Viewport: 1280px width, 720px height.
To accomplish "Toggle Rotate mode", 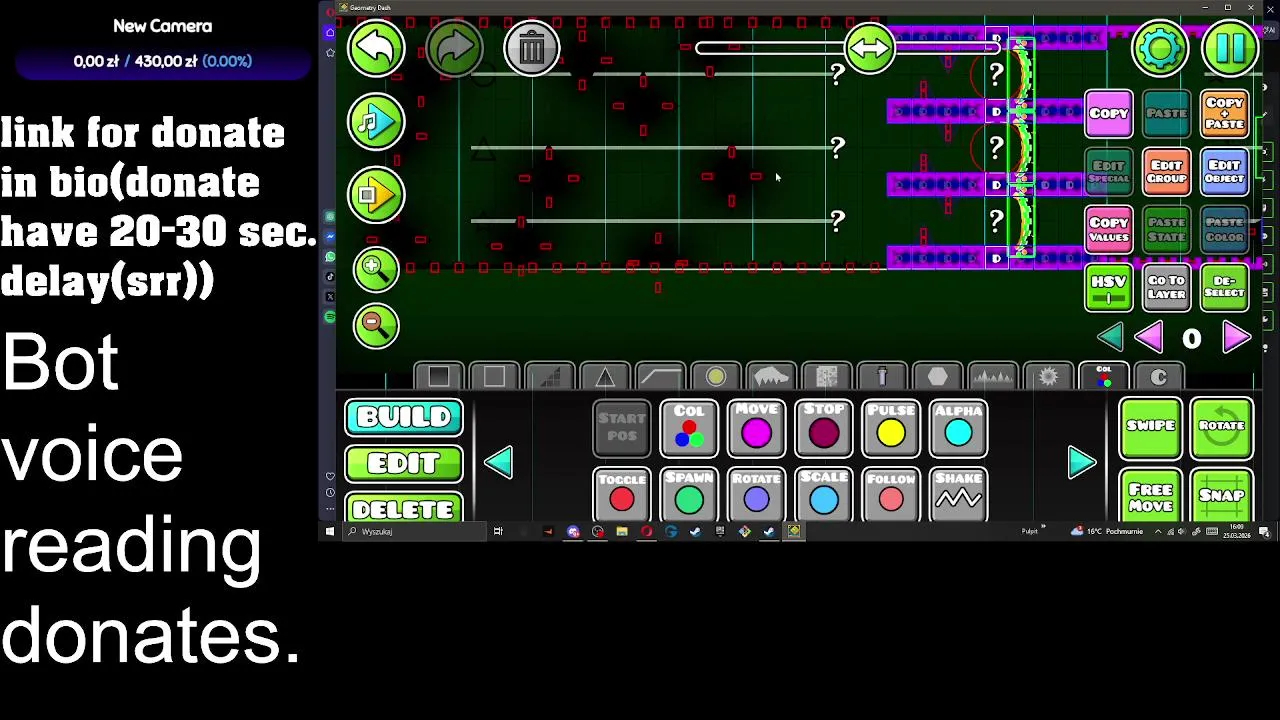I will (1221, 428).
